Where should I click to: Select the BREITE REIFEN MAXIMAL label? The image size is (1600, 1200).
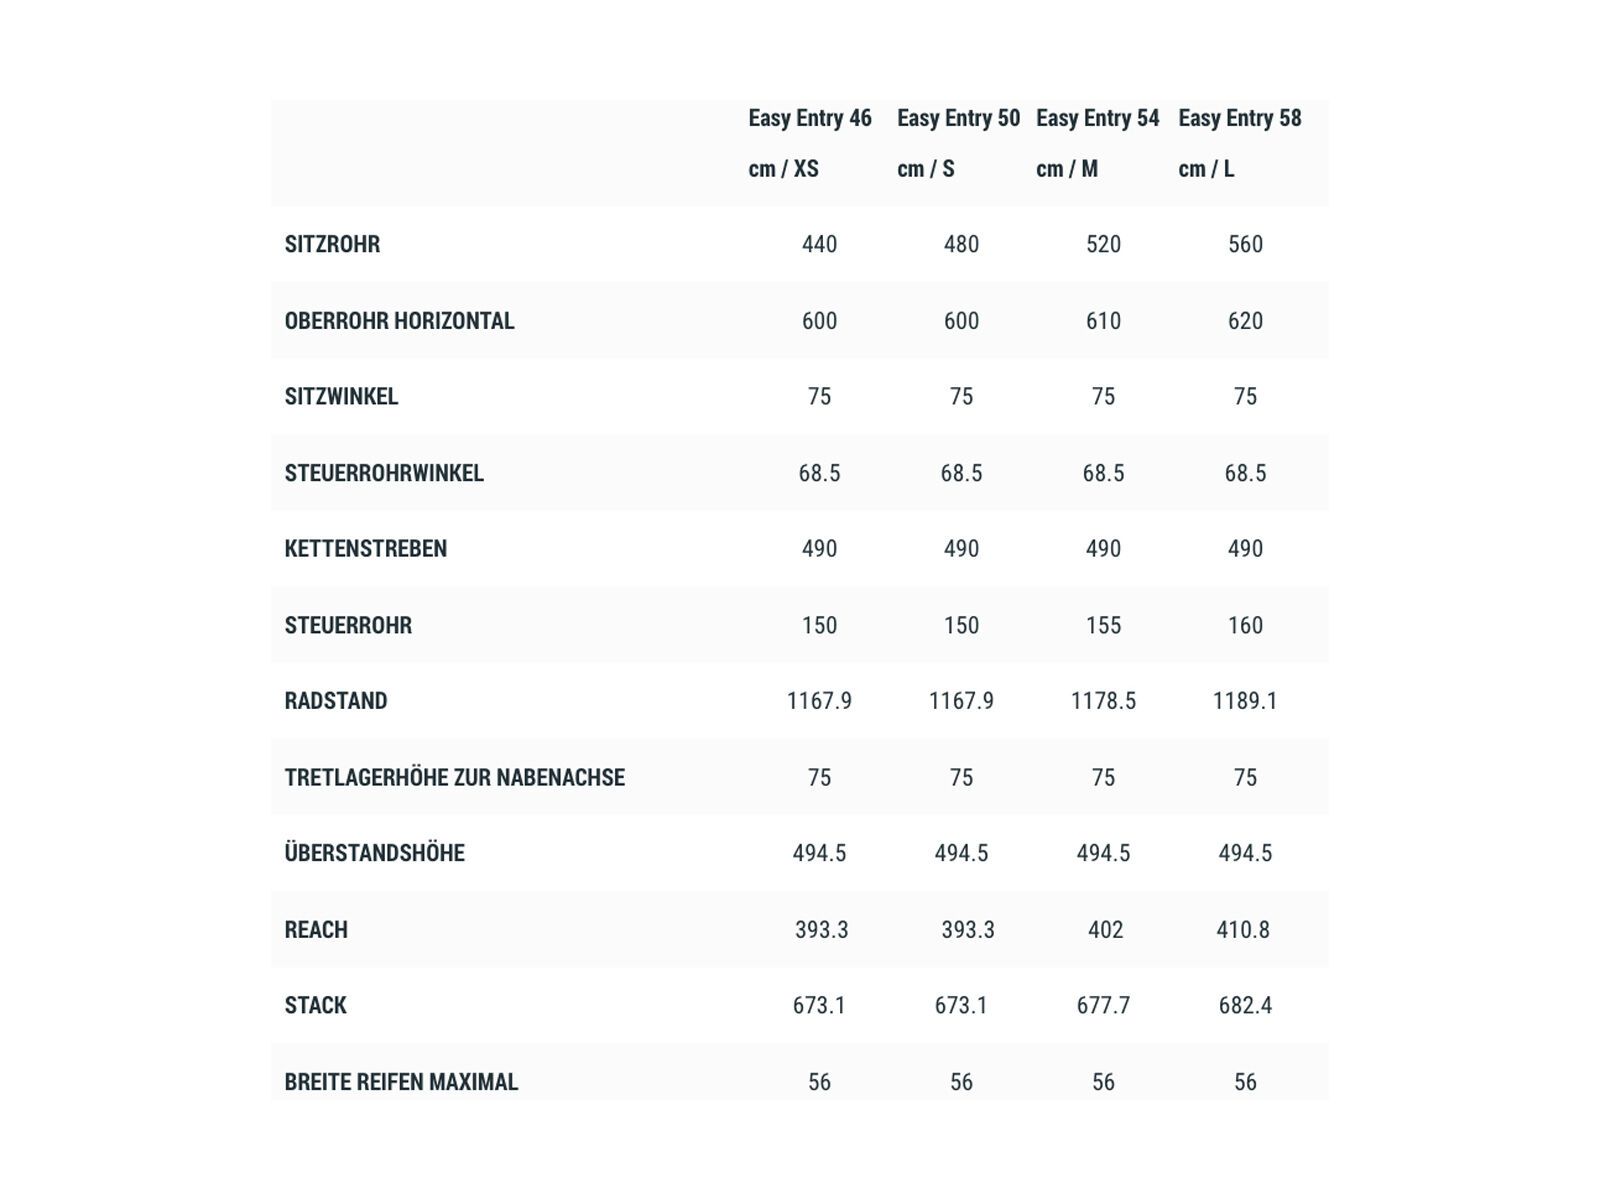click(x=401, y=1082)
